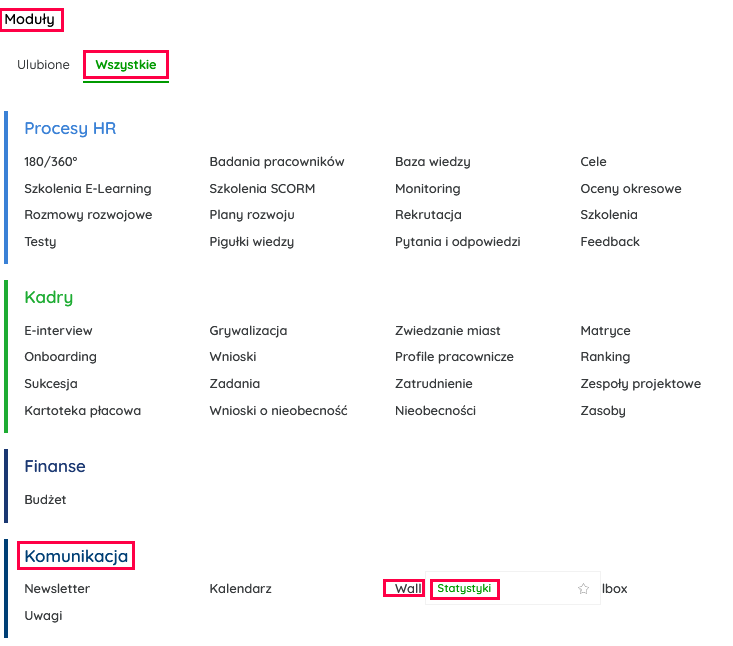The image size is (733, 646).
Task: Open Badania pracowników module
Action: pos(276,162)
